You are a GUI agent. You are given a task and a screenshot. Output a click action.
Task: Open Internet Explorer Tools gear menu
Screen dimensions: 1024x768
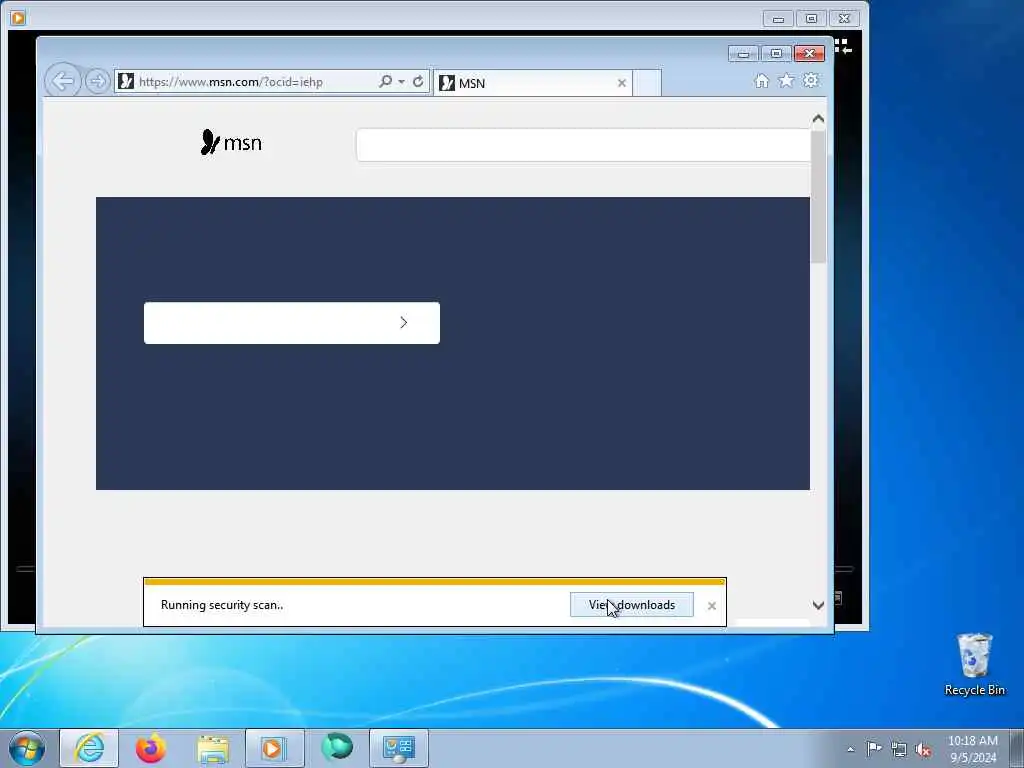(x=810, y=80)
